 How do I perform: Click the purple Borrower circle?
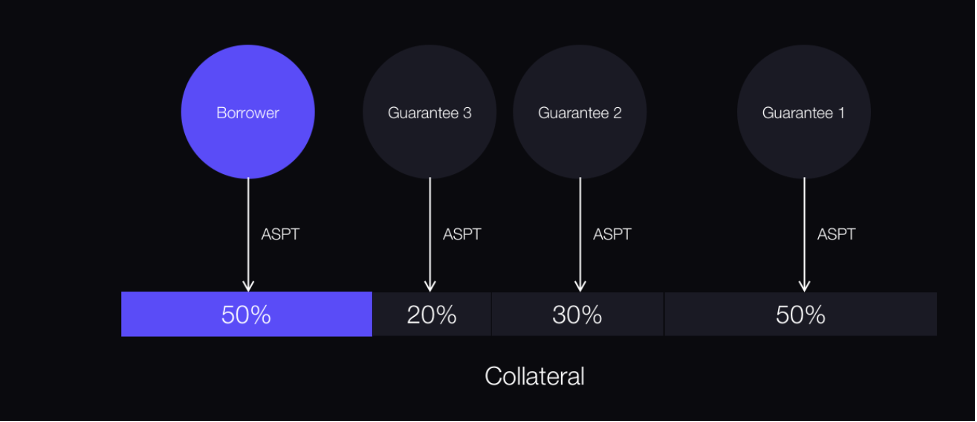(248, 112)
